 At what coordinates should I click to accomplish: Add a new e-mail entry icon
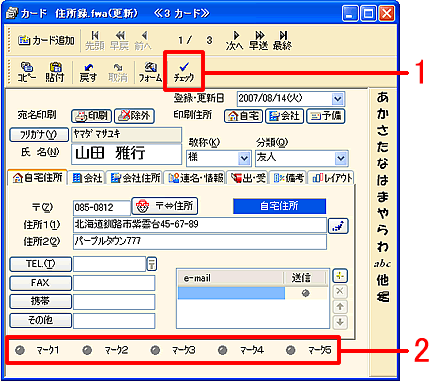340,276
